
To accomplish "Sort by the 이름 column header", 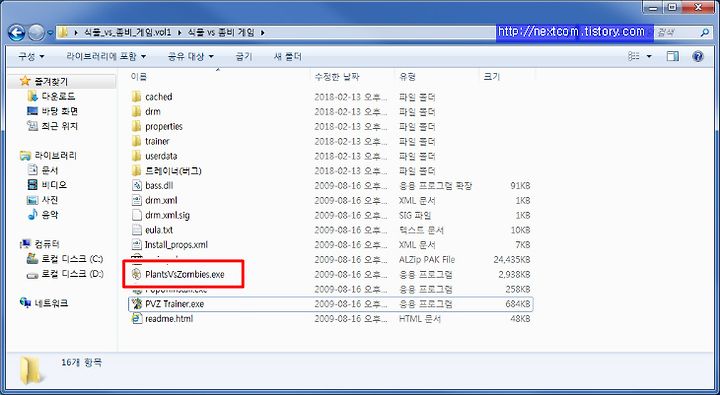I will (x=139, y=77).
